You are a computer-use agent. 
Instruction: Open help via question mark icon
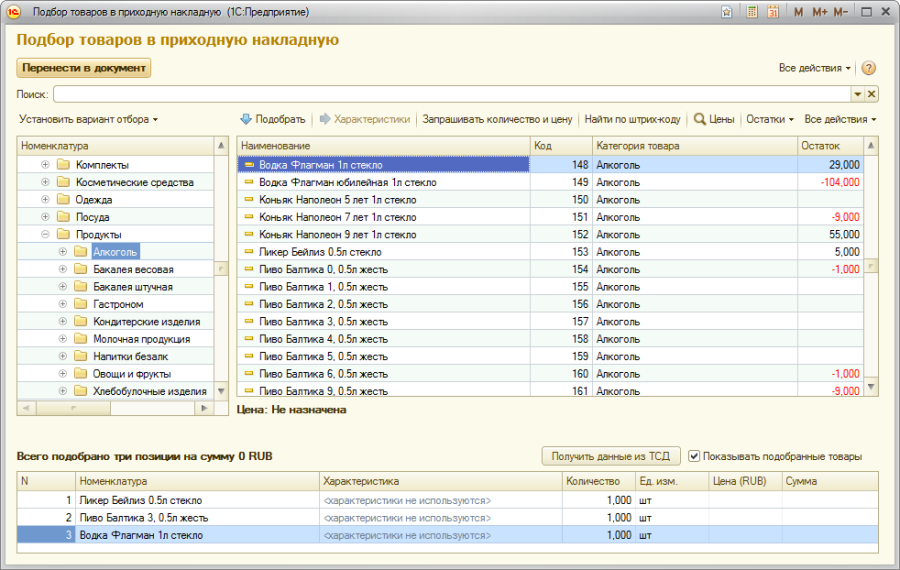869,68
